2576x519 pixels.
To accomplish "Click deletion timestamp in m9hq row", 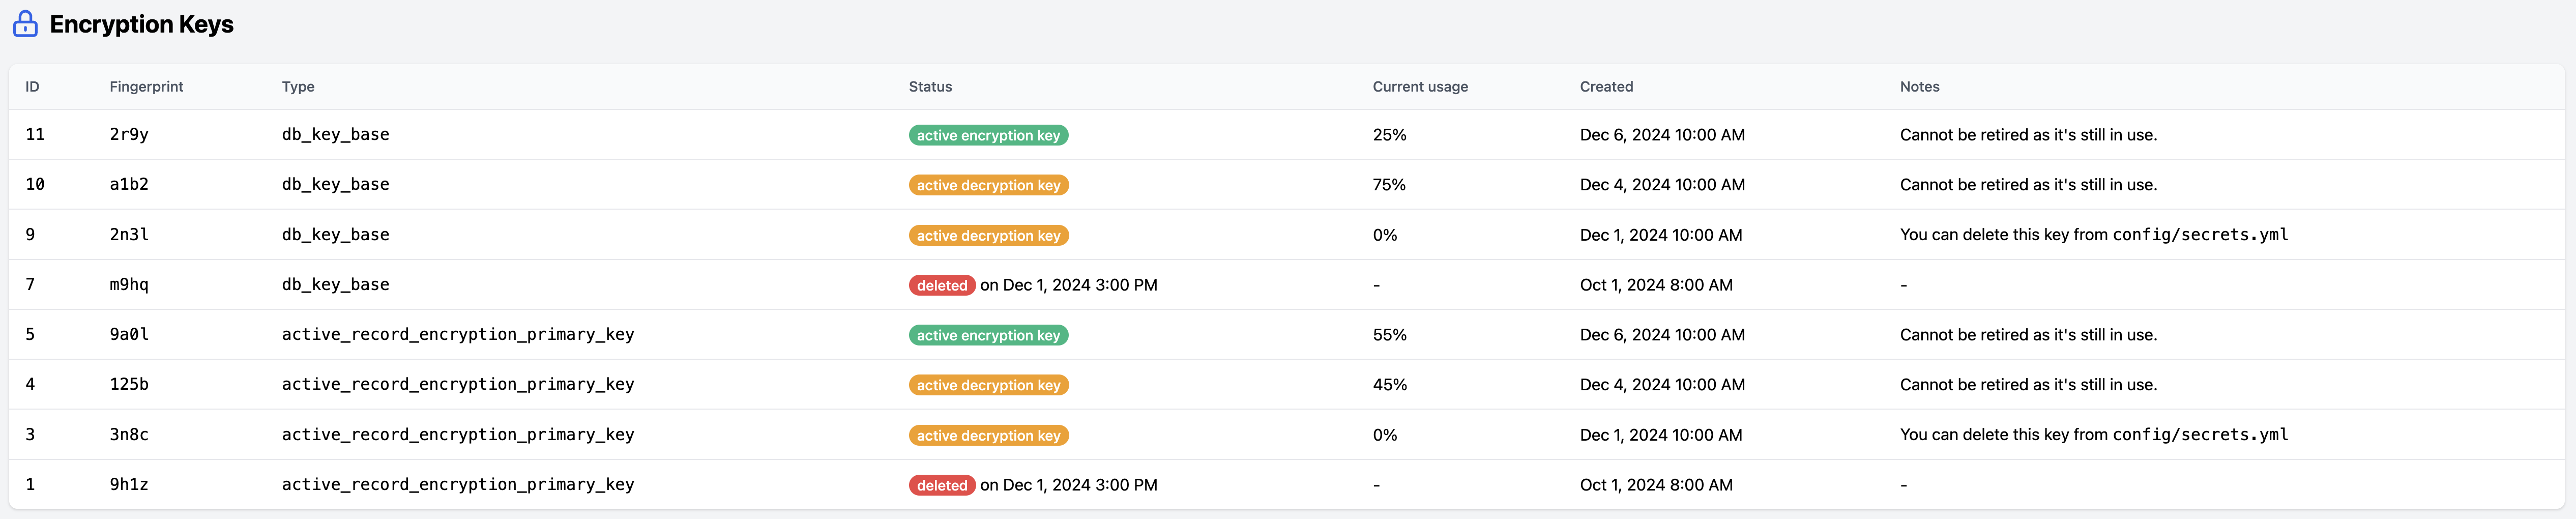I will click(x=1069, y=285).
